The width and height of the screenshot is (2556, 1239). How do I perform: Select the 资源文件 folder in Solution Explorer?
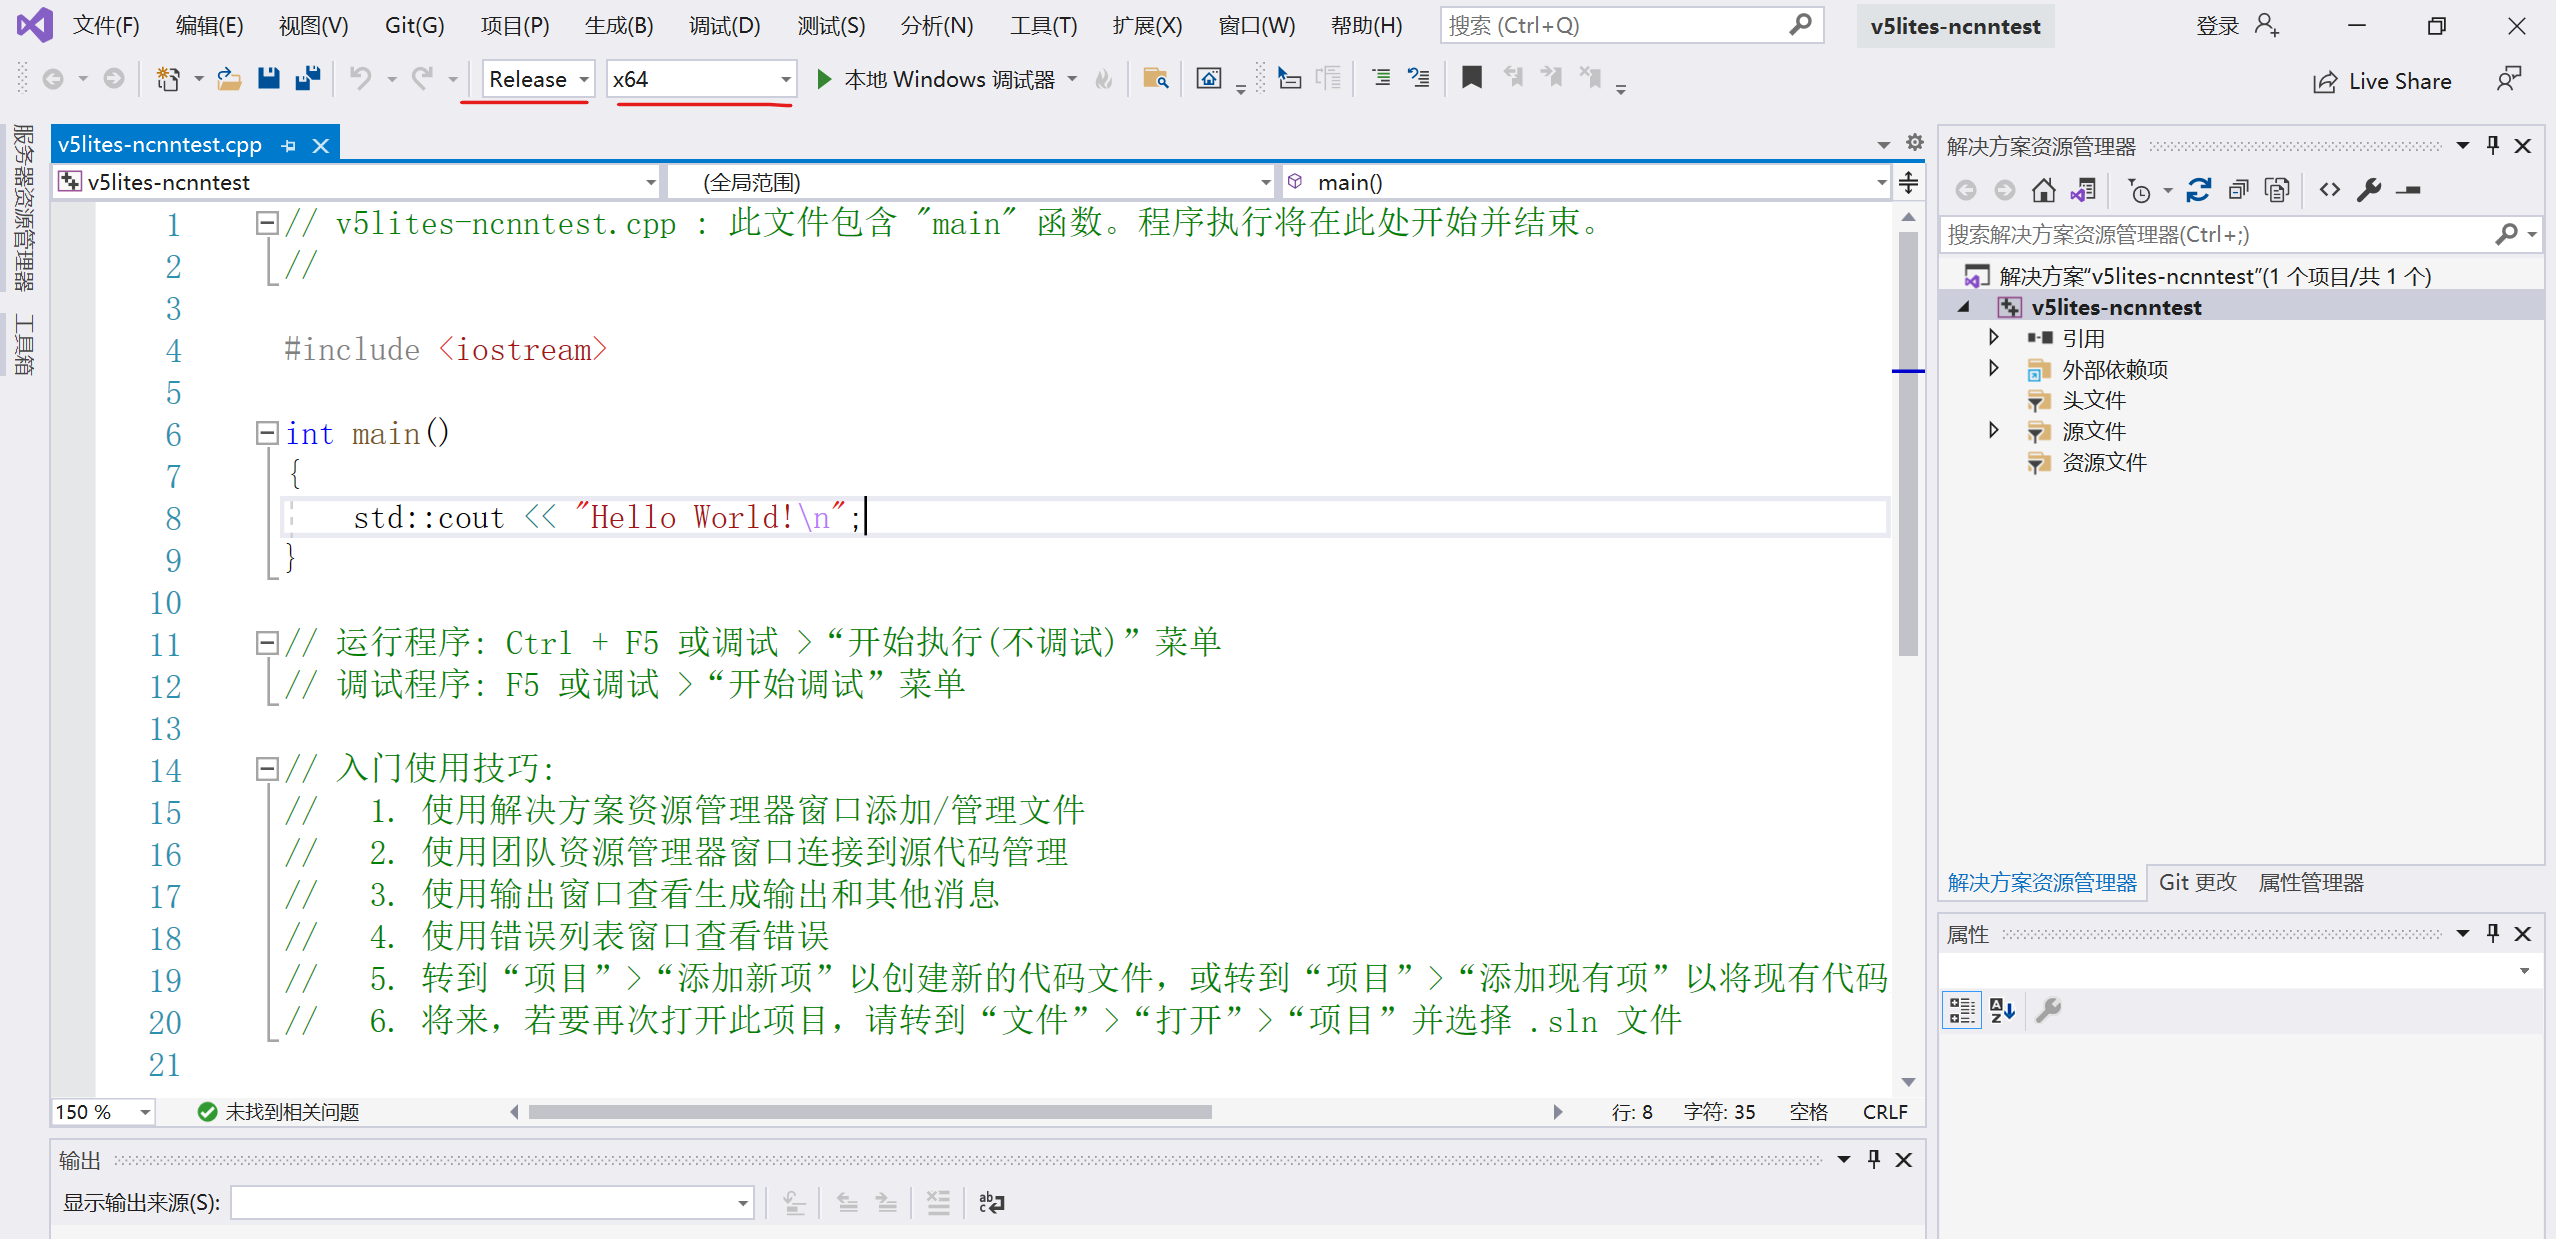(2104, 462)
